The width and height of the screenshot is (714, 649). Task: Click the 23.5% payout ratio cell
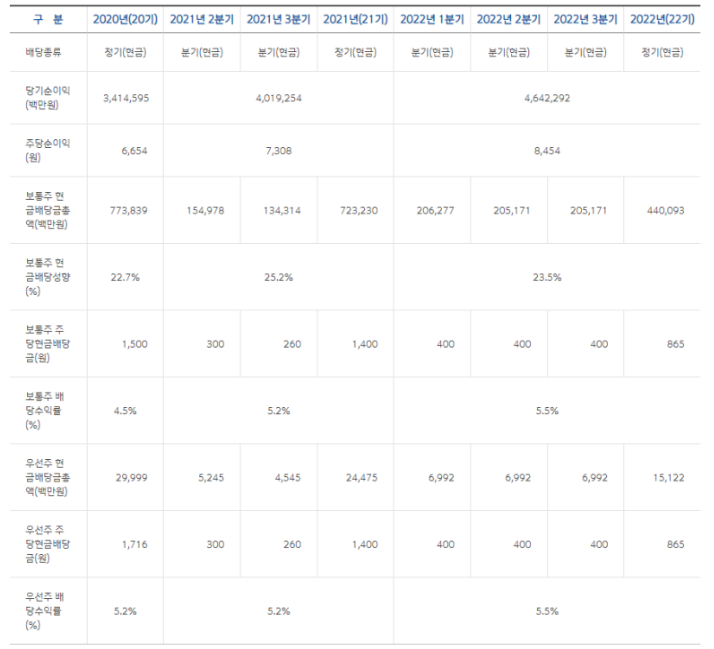547,277
